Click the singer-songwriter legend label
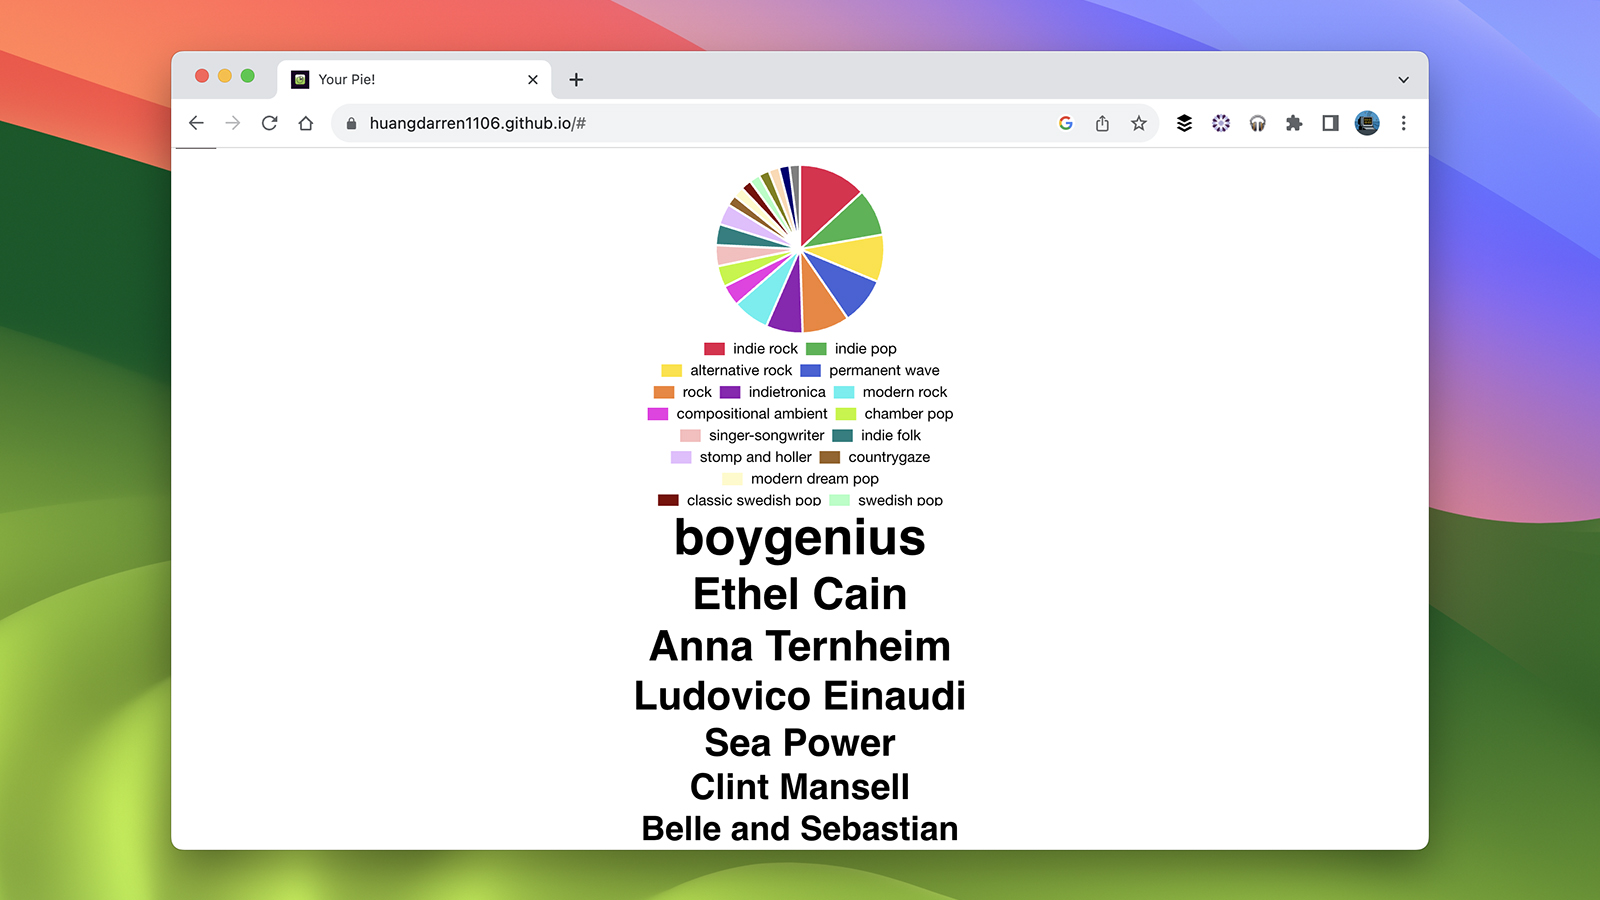 (x=767, y=436)
